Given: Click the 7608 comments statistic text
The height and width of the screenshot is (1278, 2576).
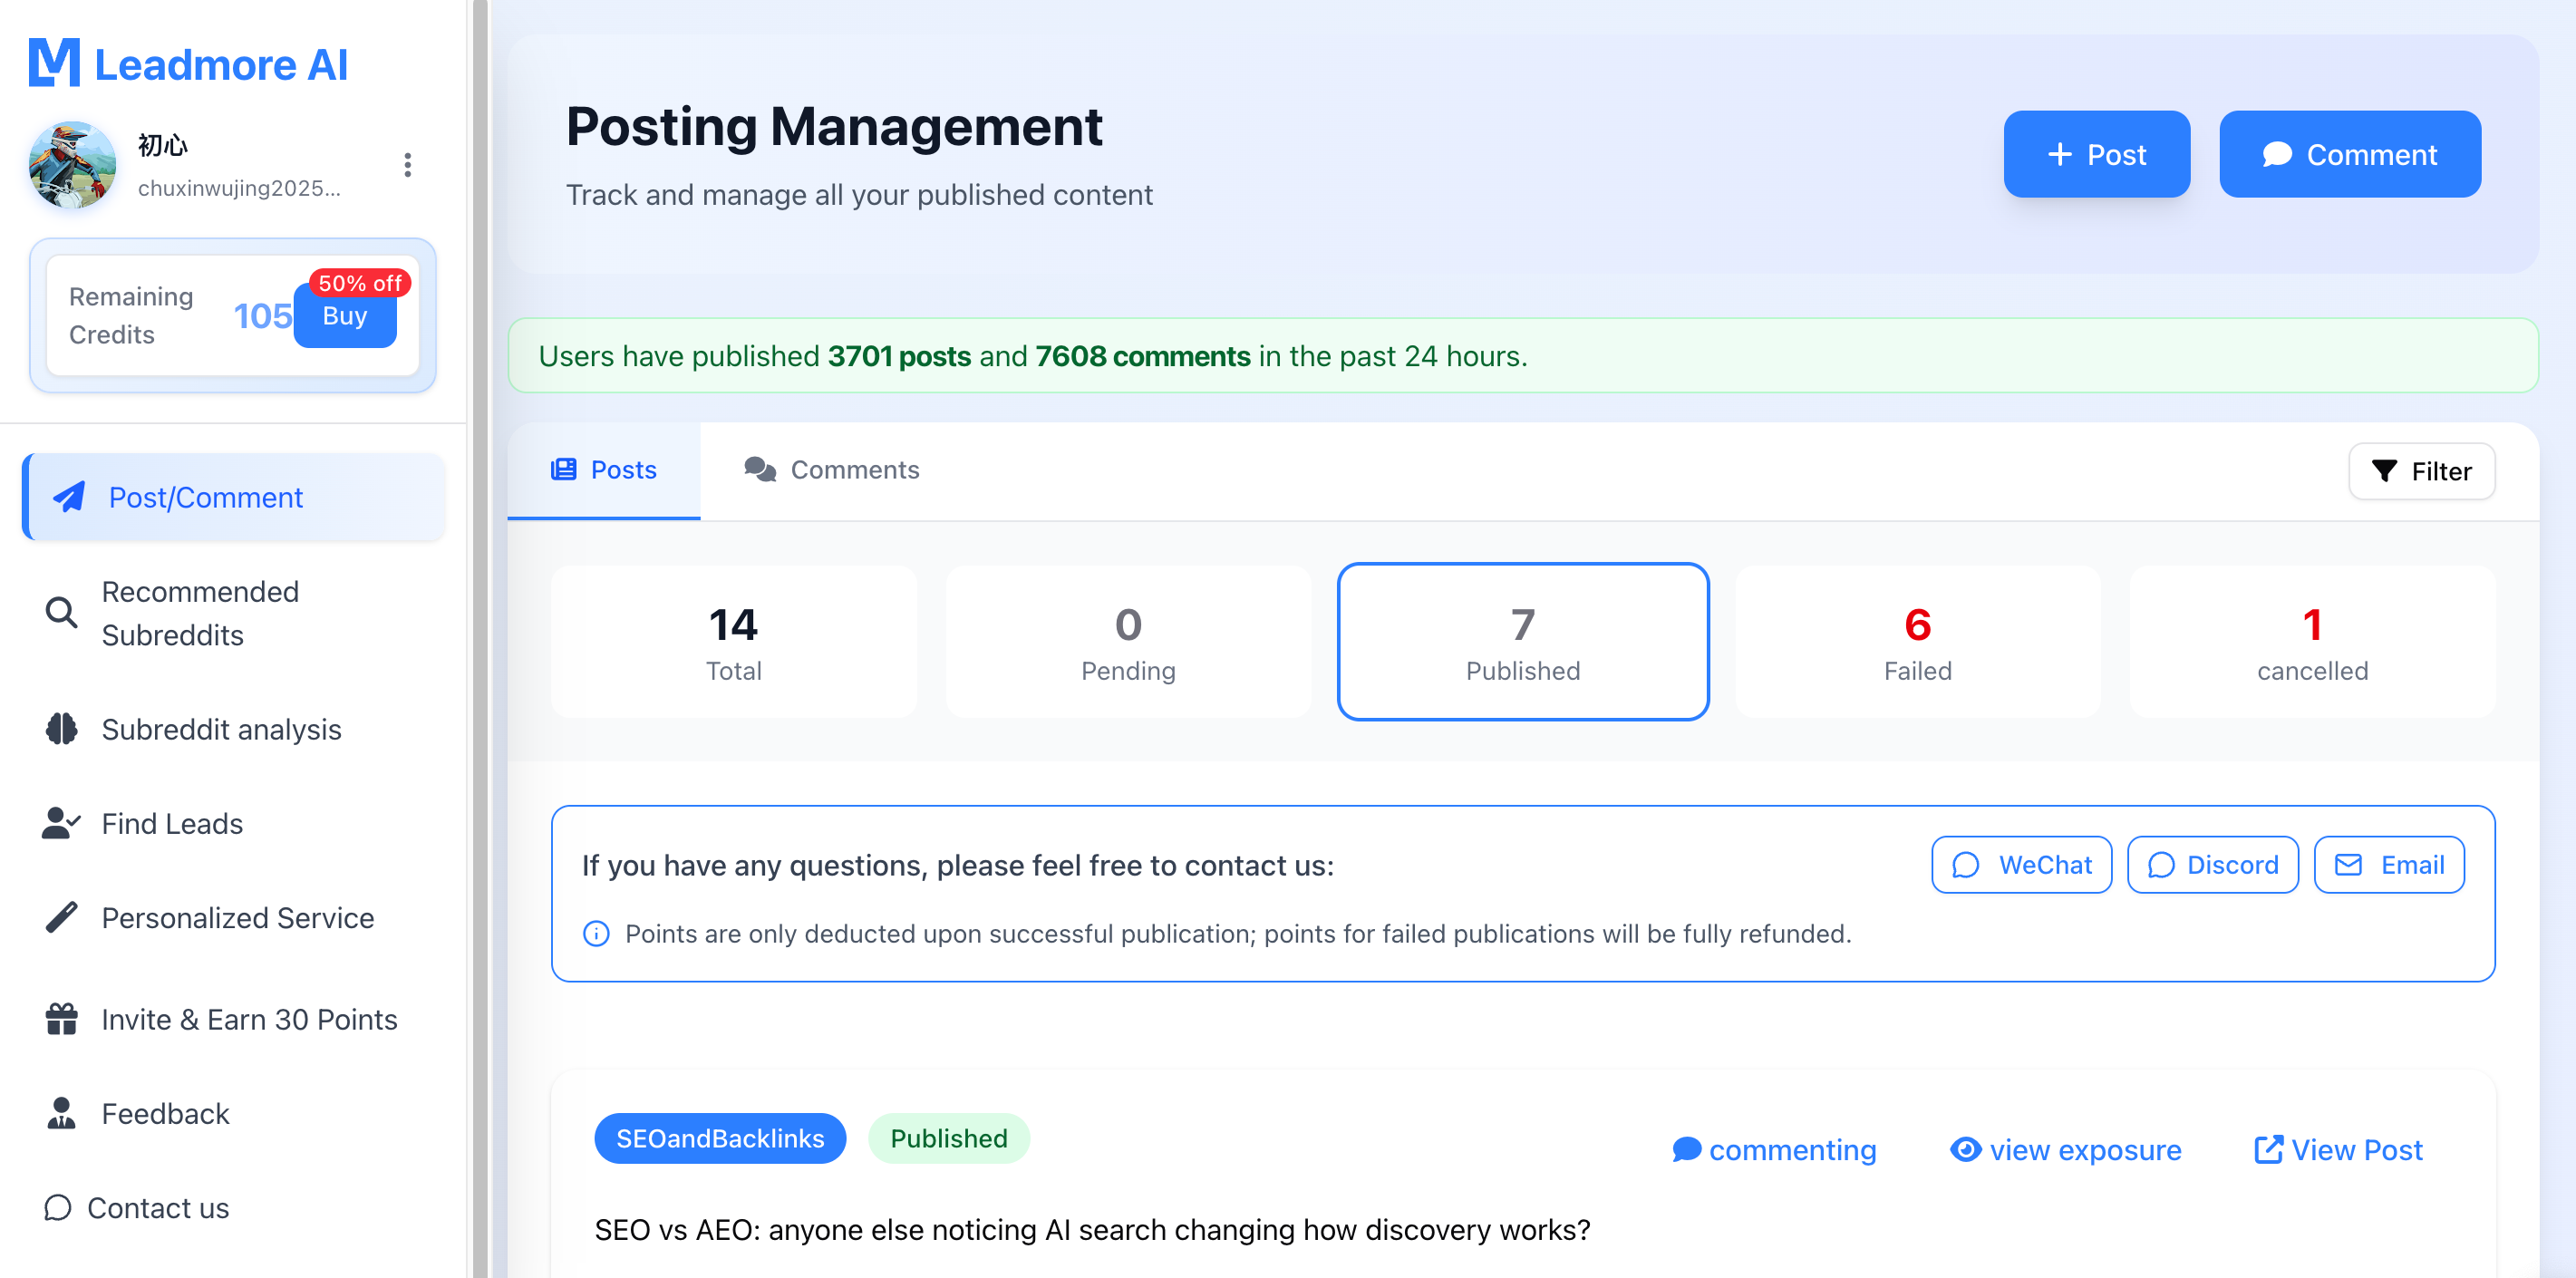Looking at the screenshot, I should 1142,356.
